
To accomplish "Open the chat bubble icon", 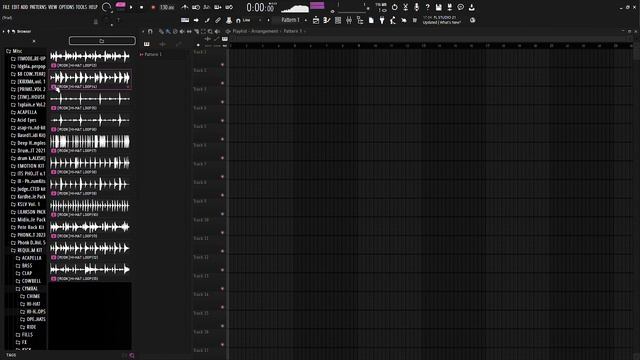I will coord(460,7).
